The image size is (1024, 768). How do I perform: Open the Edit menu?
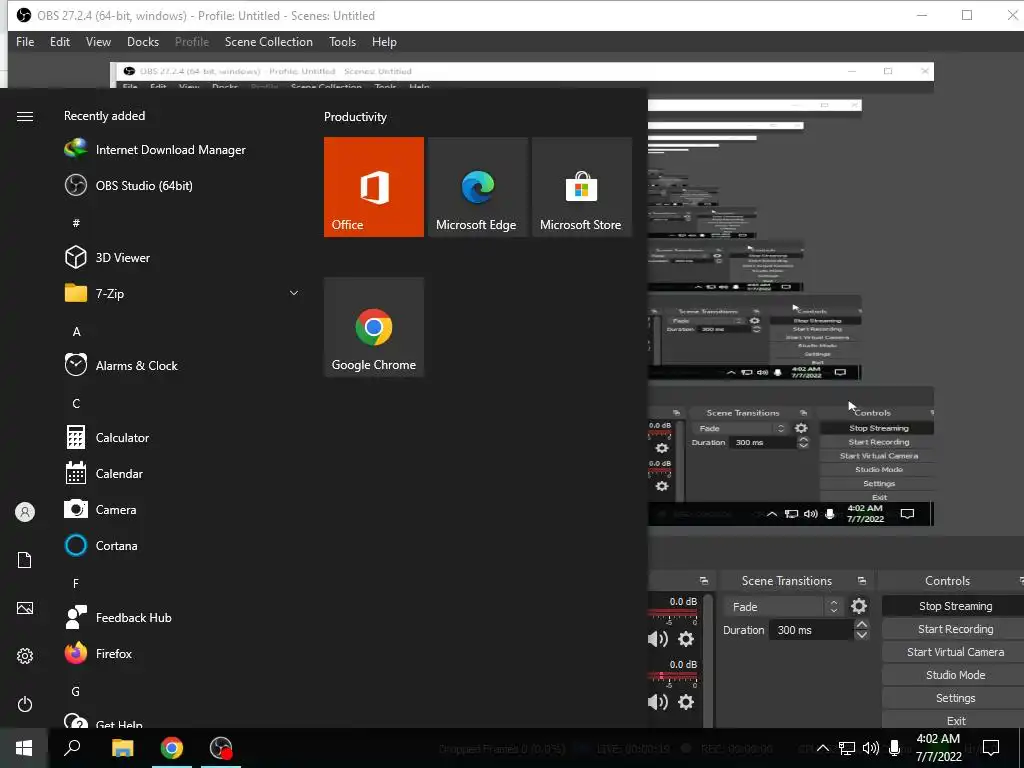click(59, 42)
